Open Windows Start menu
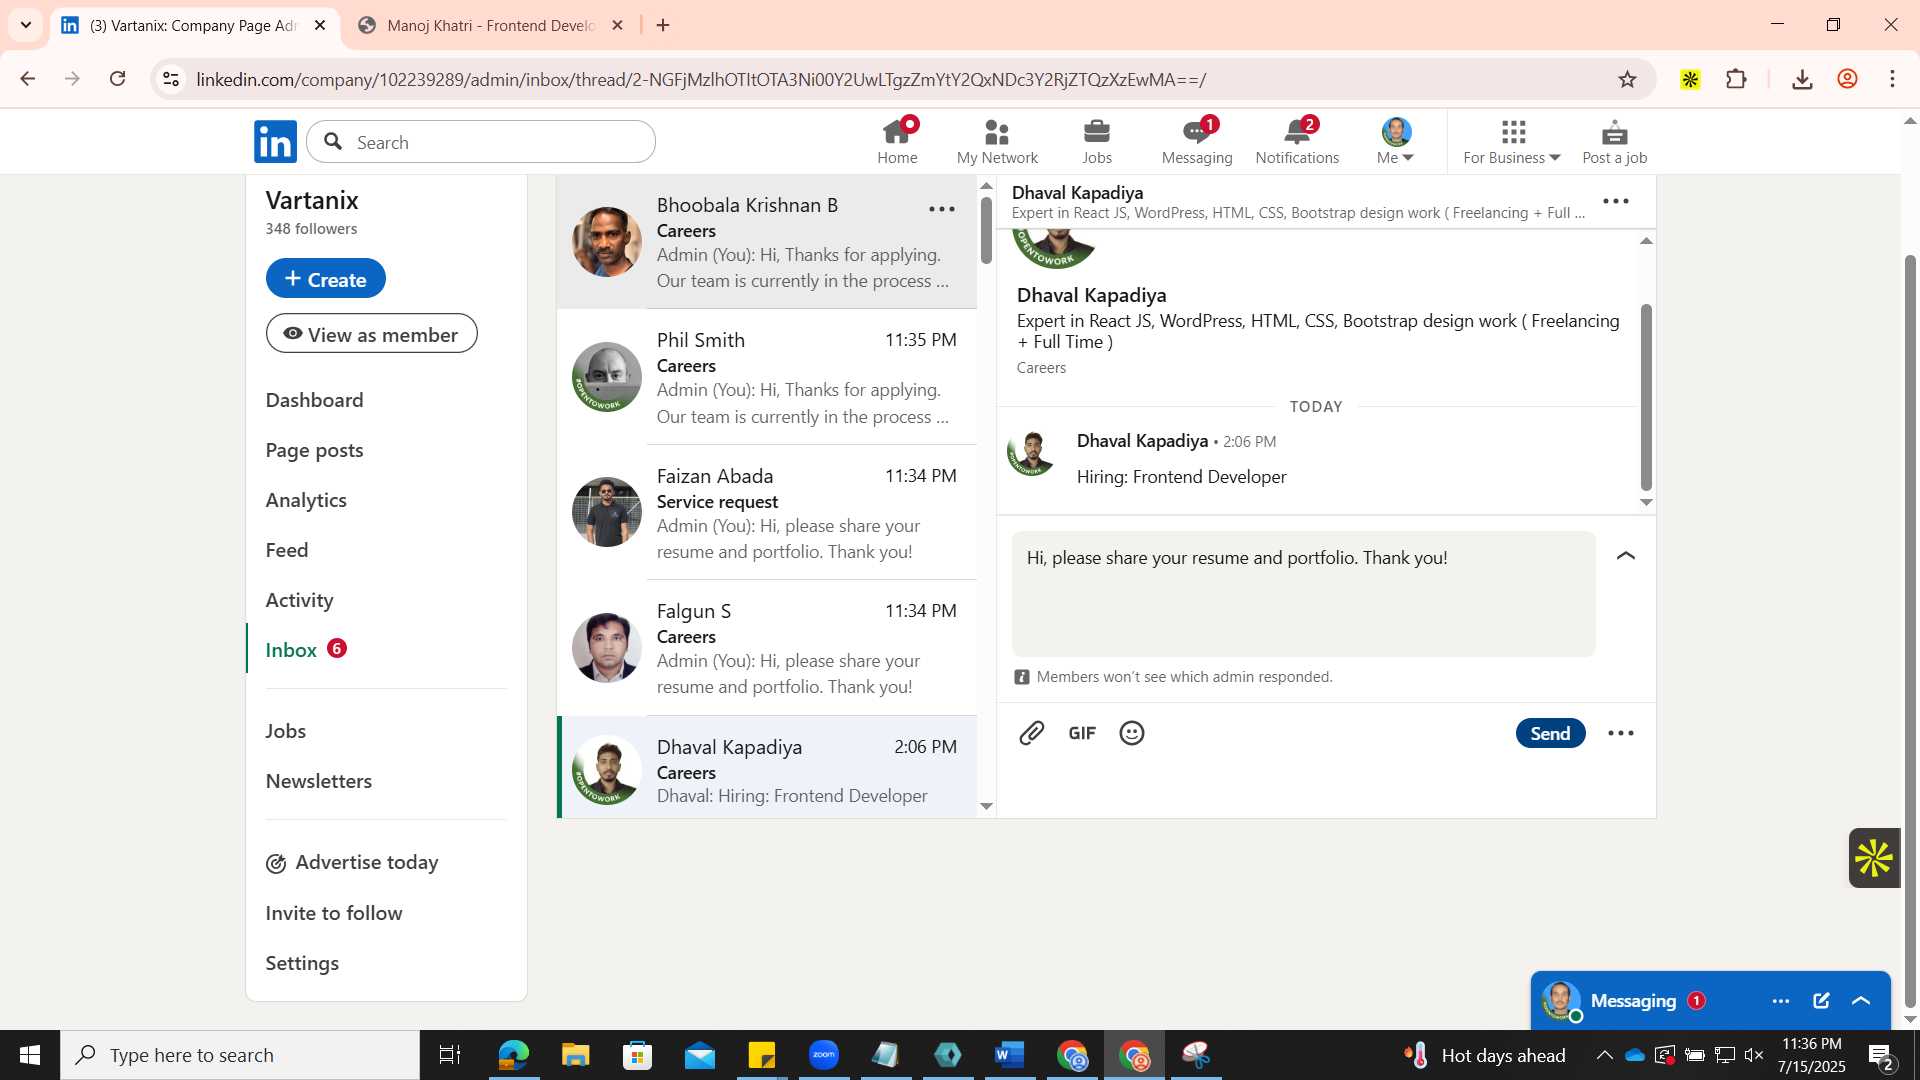 (30, 1055)
